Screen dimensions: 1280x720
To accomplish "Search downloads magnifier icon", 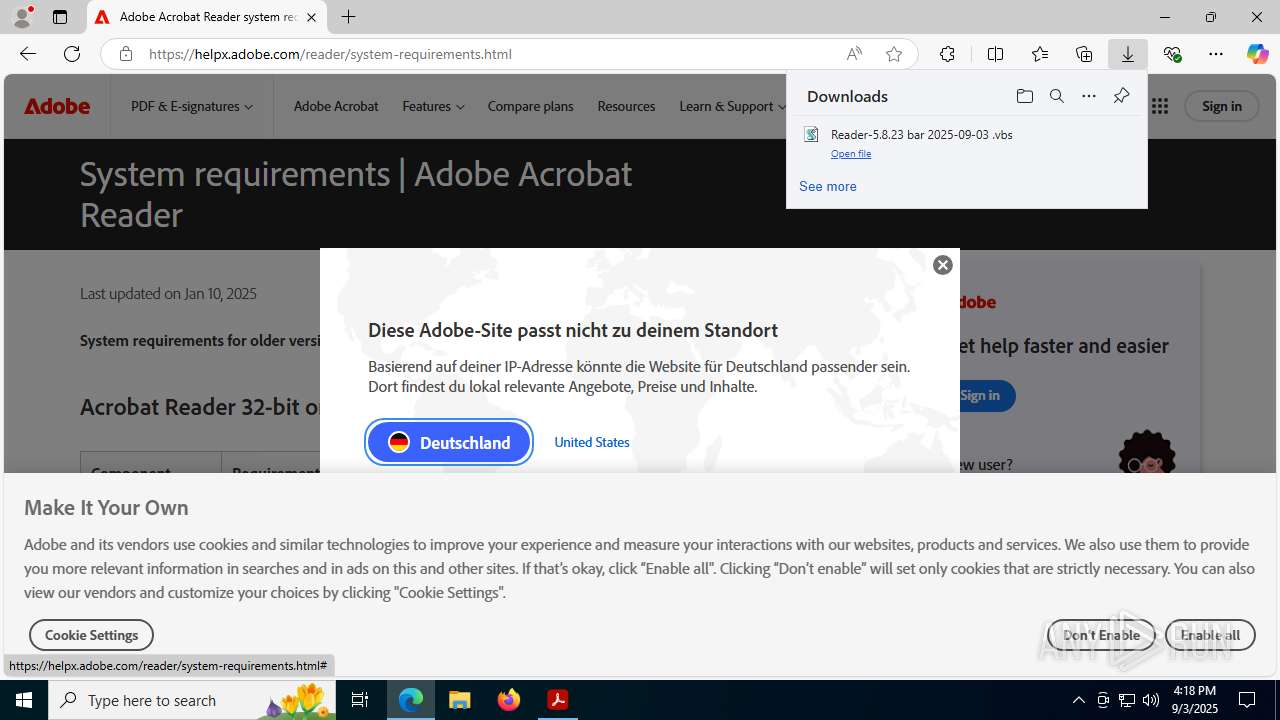I will (x=1057, y=96).
